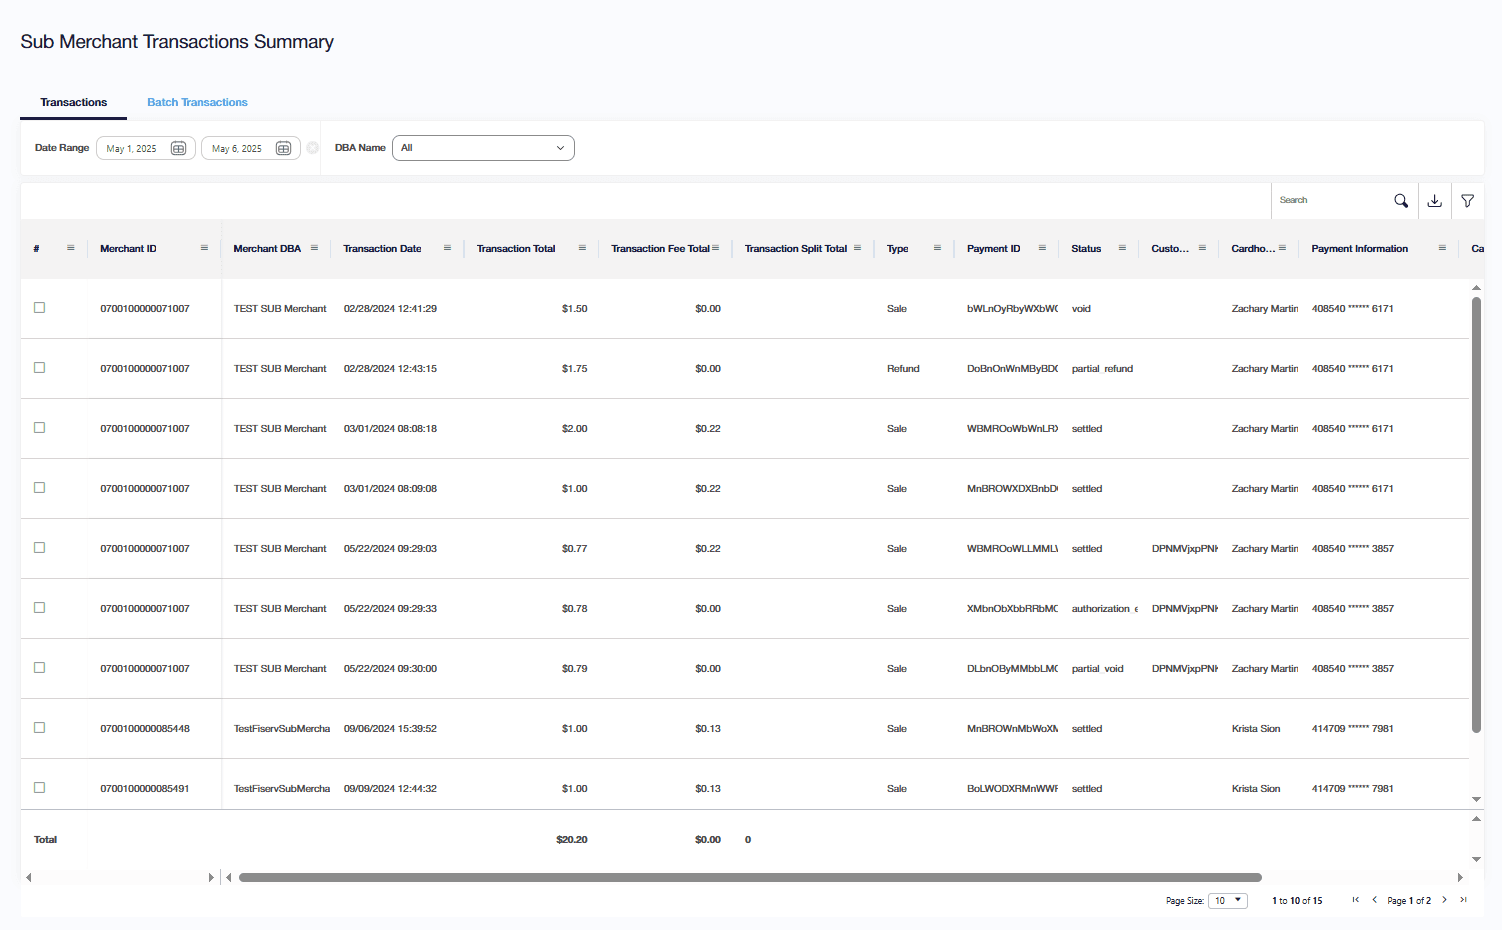Open Payment ID column menu
This screenshot has width=1502, height=930.
(1042, 248)
